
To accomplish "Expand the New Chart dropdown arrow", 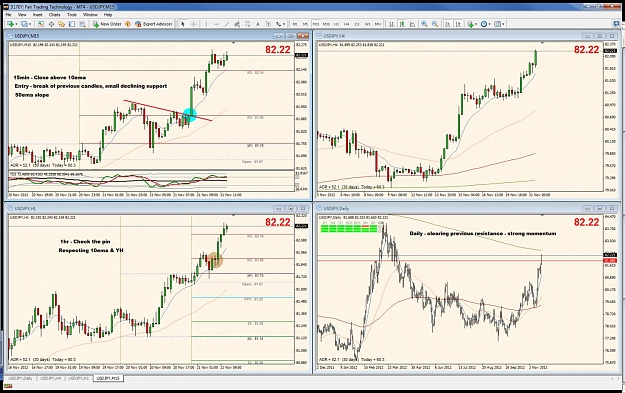I will pos(16,24).
